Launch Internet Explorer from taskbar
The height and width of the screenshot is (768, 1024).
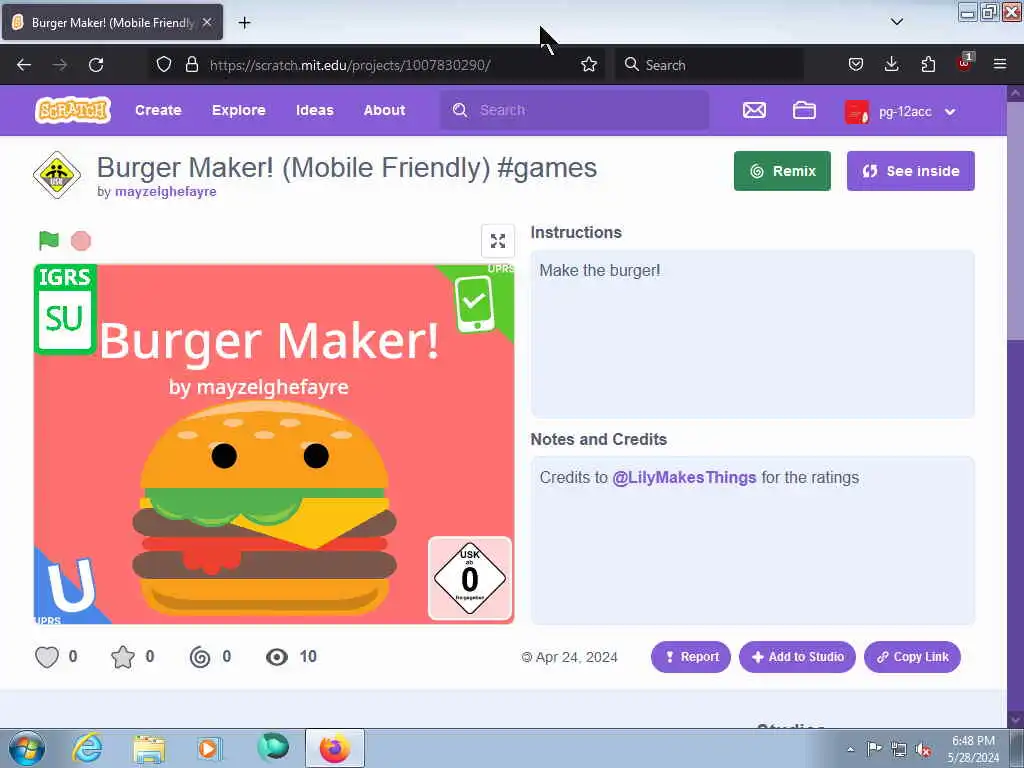pos(87,748)
